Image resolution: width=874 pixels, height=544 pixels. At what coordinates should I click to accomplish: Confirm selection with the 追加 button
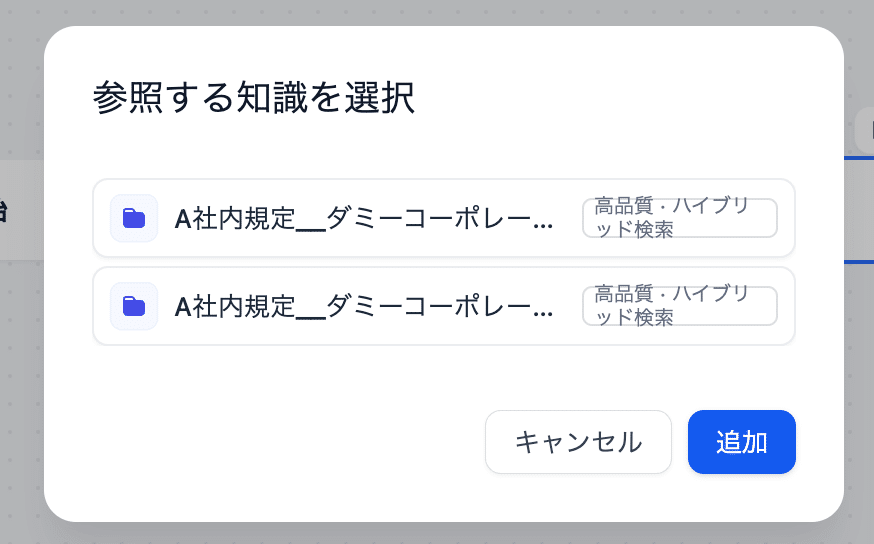741,442
